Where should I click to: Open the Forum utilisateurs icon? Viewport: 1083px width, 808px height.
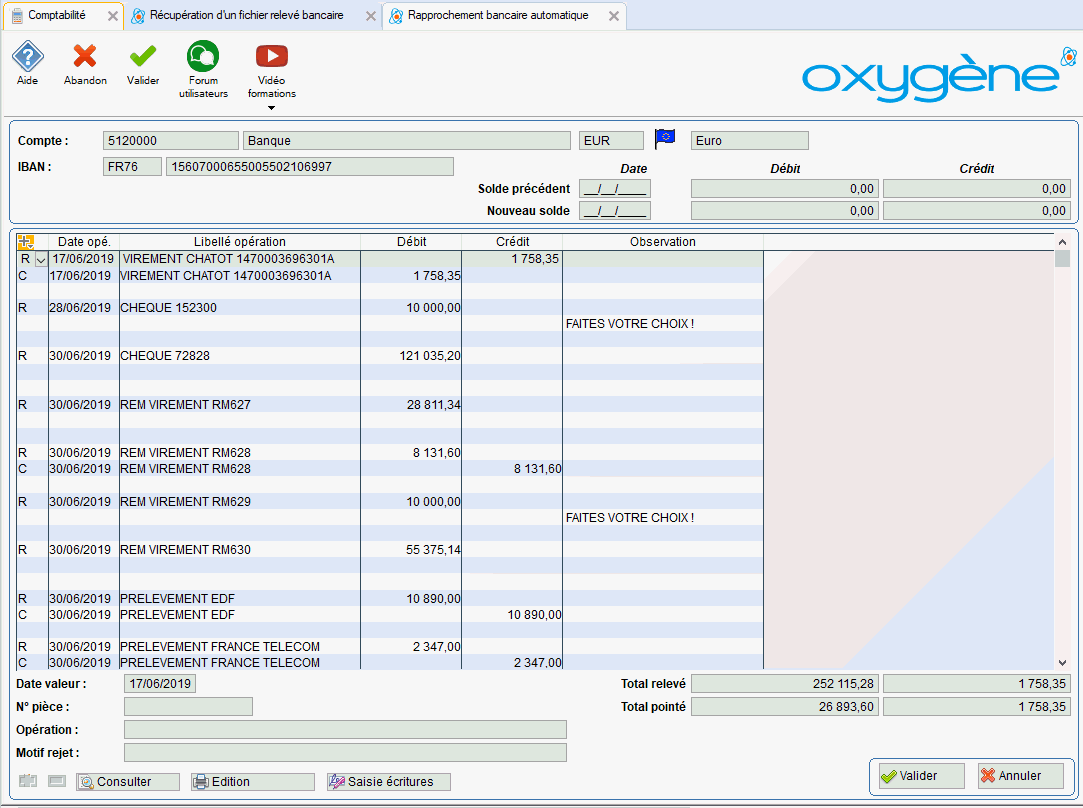pyautogui.click(x=203, y=57)
